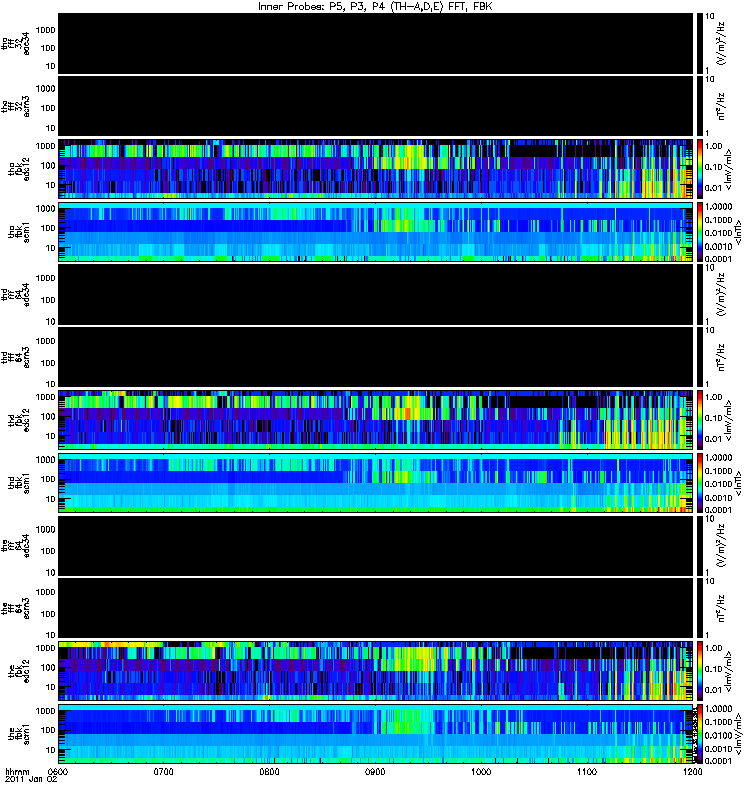Click the tha fbk scm1 spectrogram panel
750x800 pixels.
[x=376, y=232]
